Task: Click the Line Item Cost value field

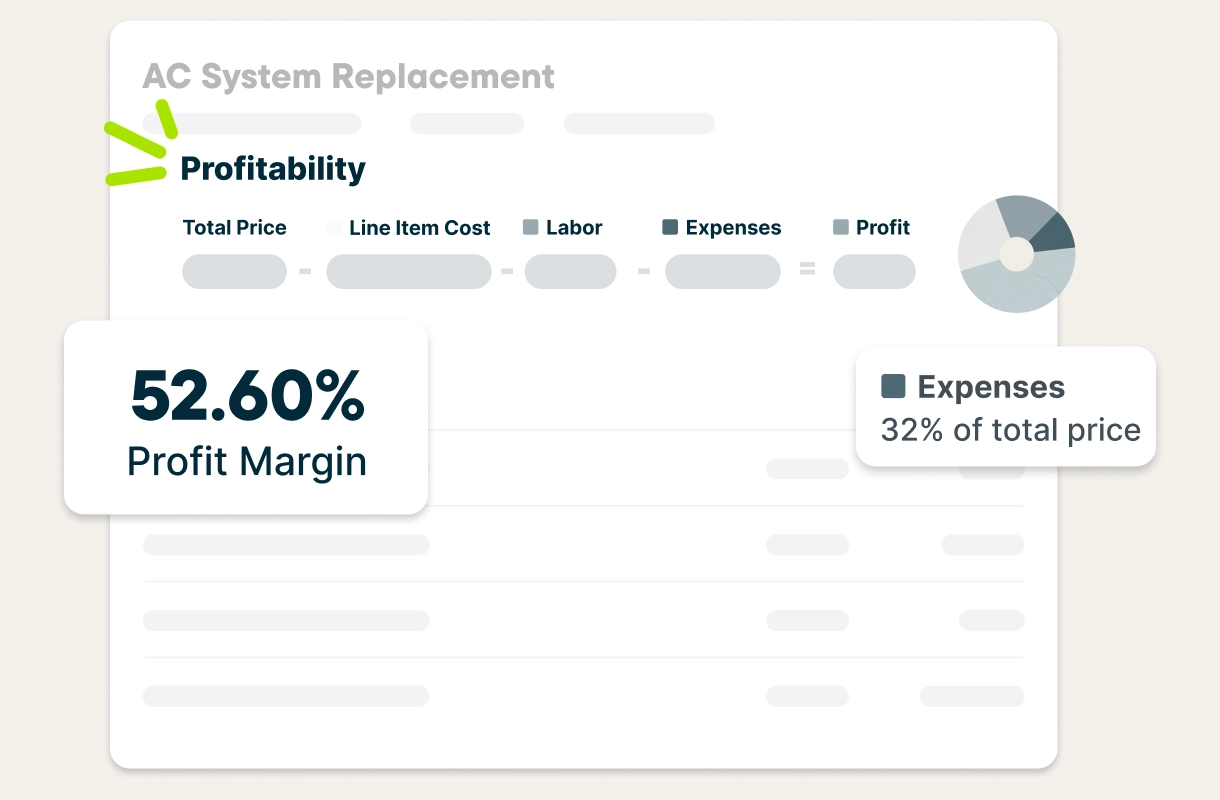Action: [409, 272]
